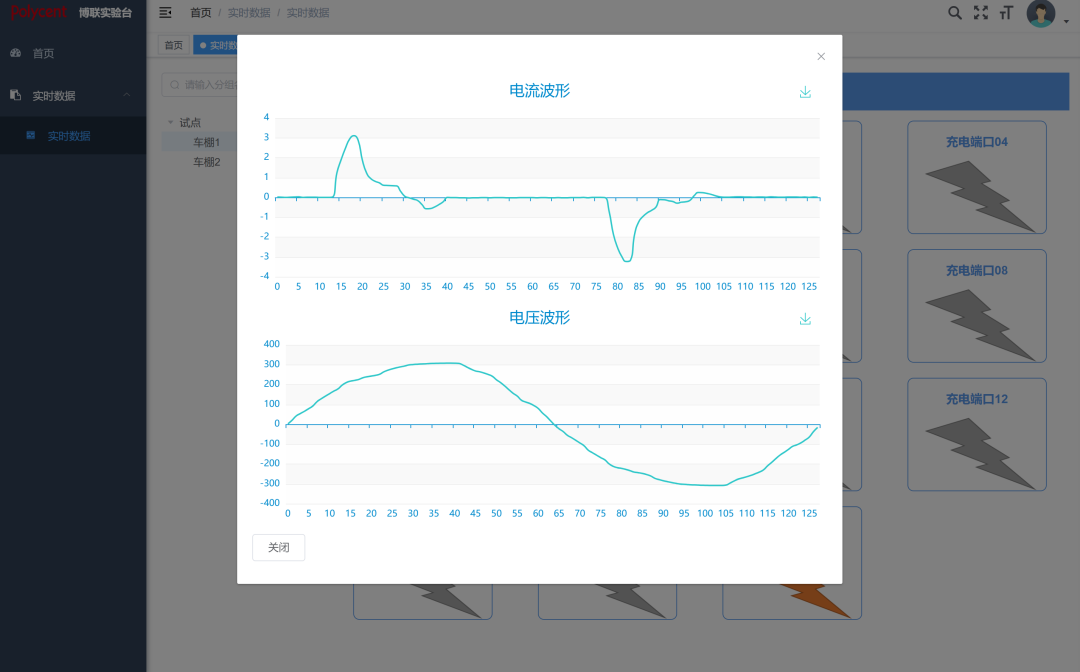Collapse the 实时数据 sidebar submenu
The width and height of the screenshot is (1080, 672).
(127, 96)
